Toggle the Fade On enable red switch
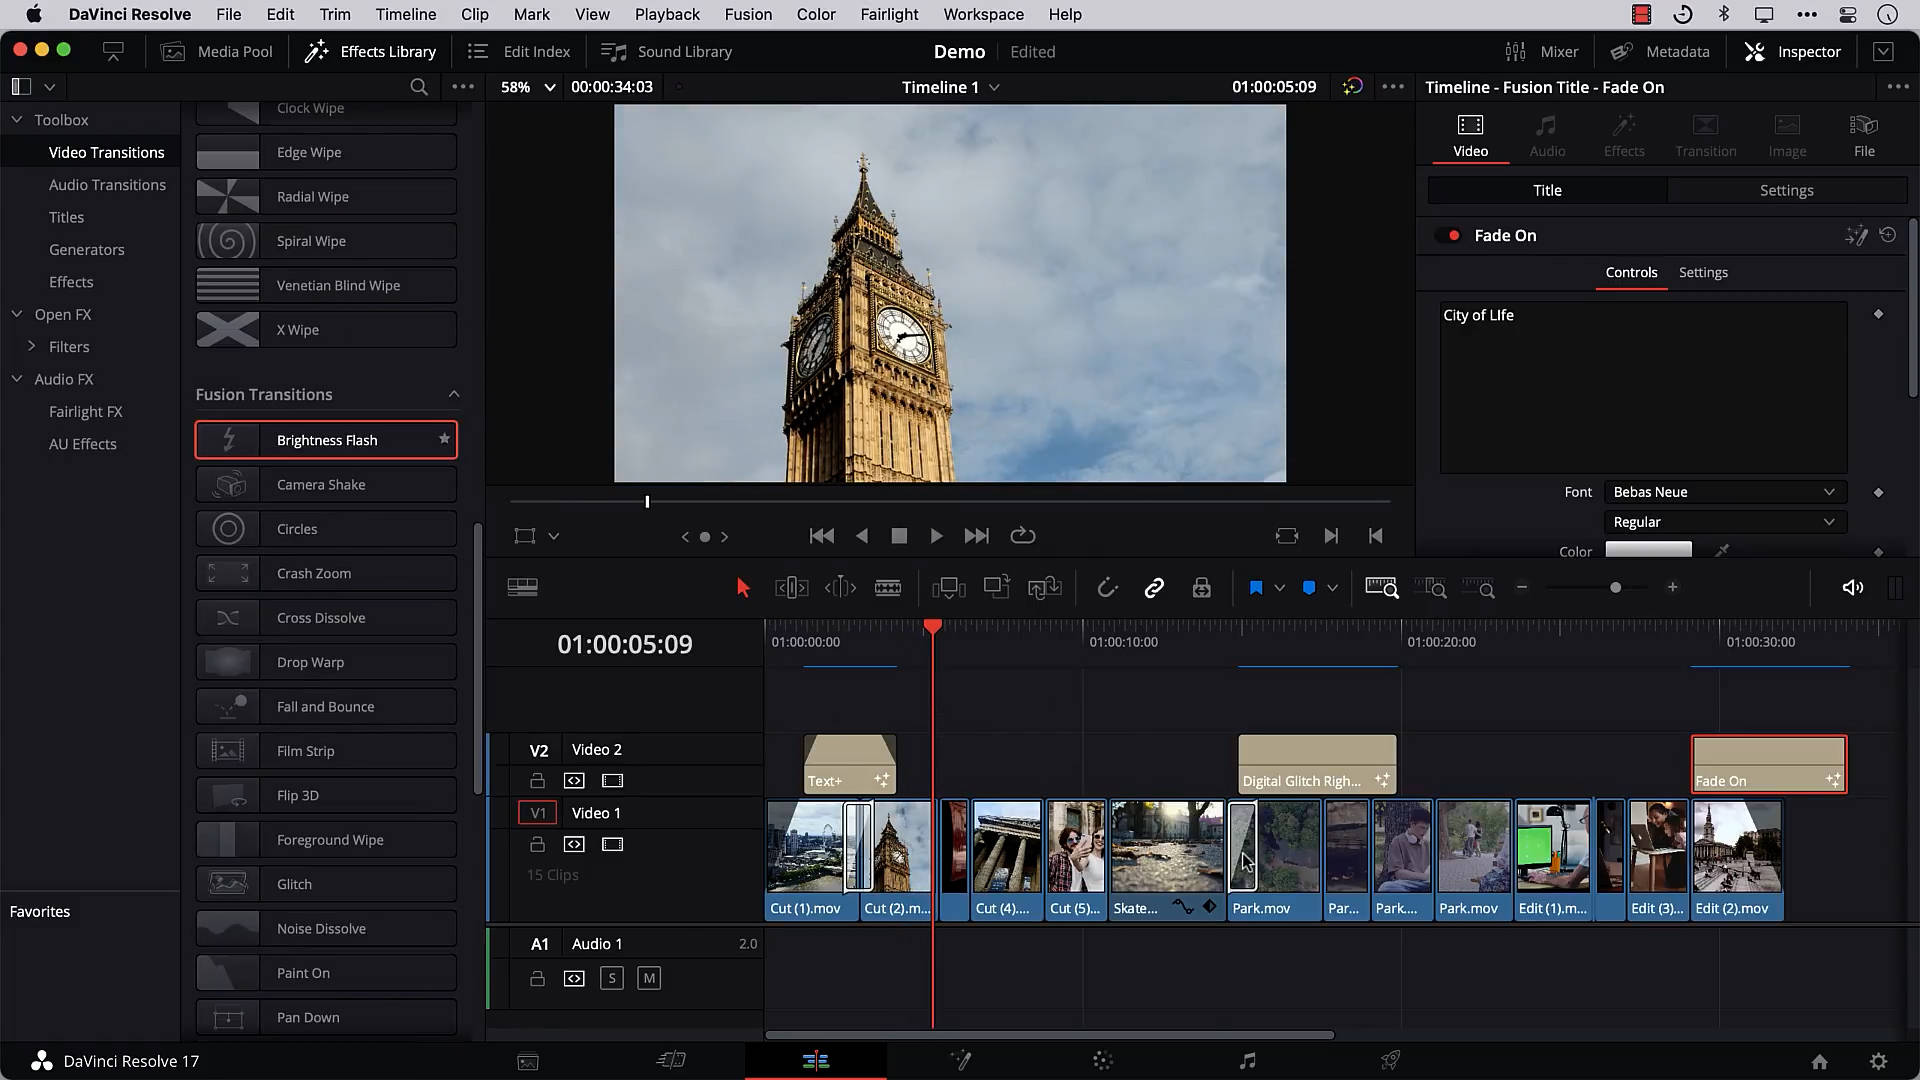Viewport: 1920px width, 1080px height. tap(1449, 236)
